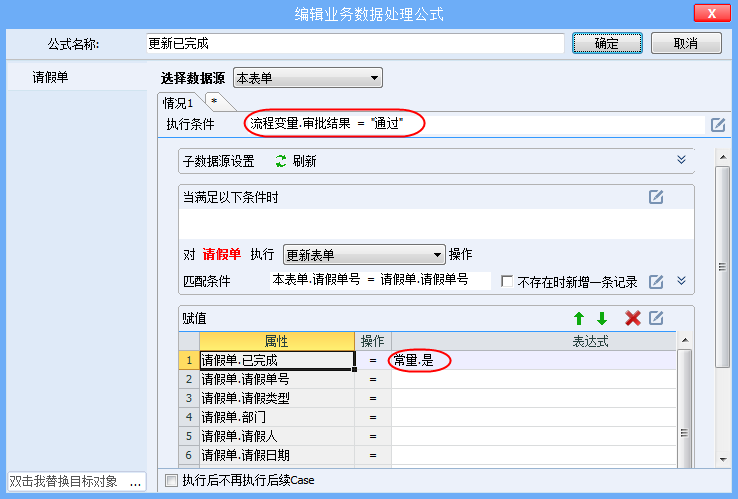Click the ... button beside 双击我替换目标对象
Image resolution: width=738 pixels, height=499 pixels.
click(x=136, y=482)
